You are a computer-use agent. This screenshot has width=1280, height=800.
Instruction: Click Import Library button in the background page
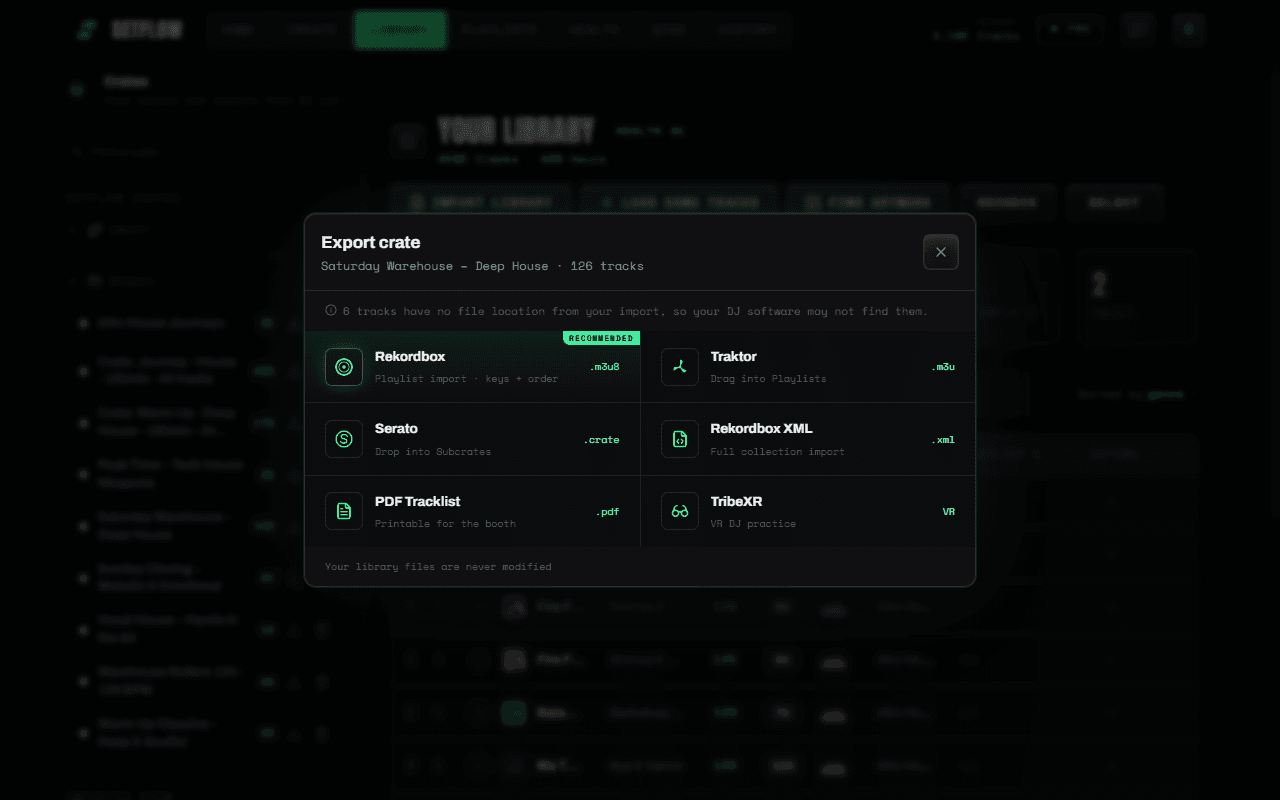tap(481, 202)
